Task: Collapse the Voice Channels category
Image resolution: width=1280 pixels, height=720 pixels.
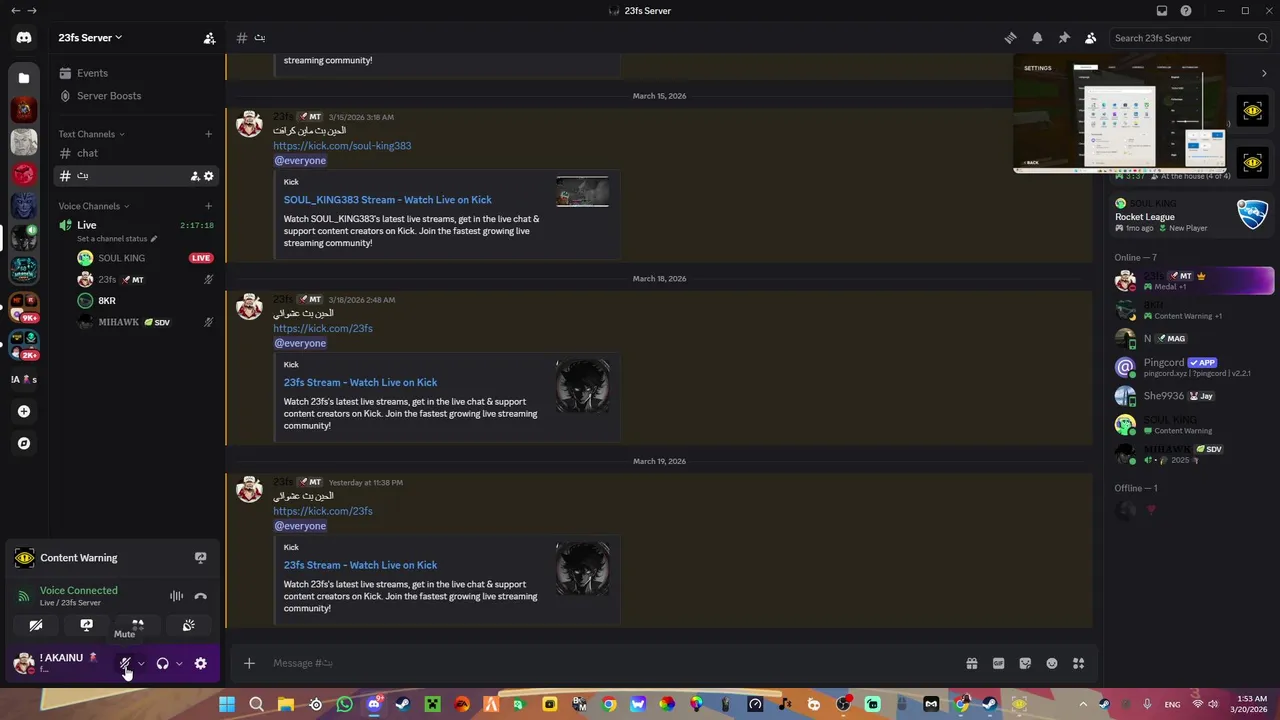Action: [94, 206]
